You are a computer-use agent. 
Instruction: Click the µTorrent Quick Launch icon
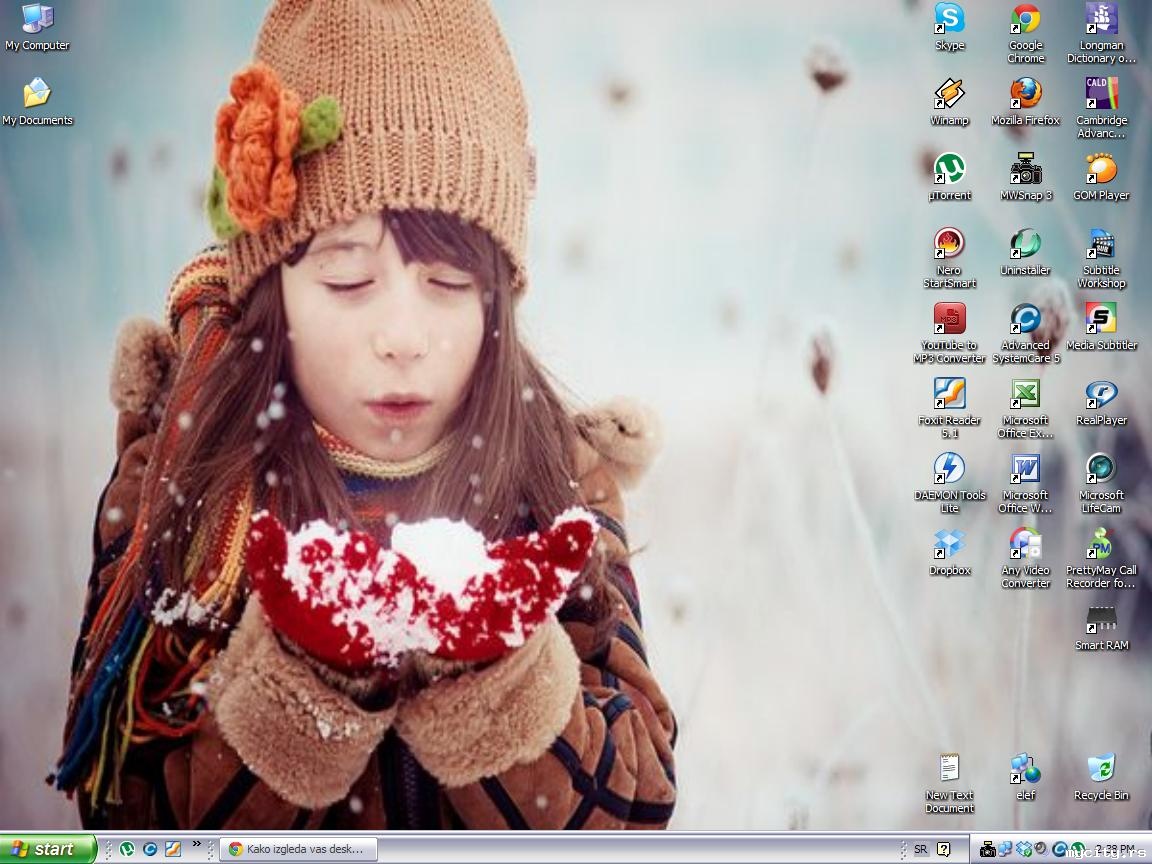[128, 849]
